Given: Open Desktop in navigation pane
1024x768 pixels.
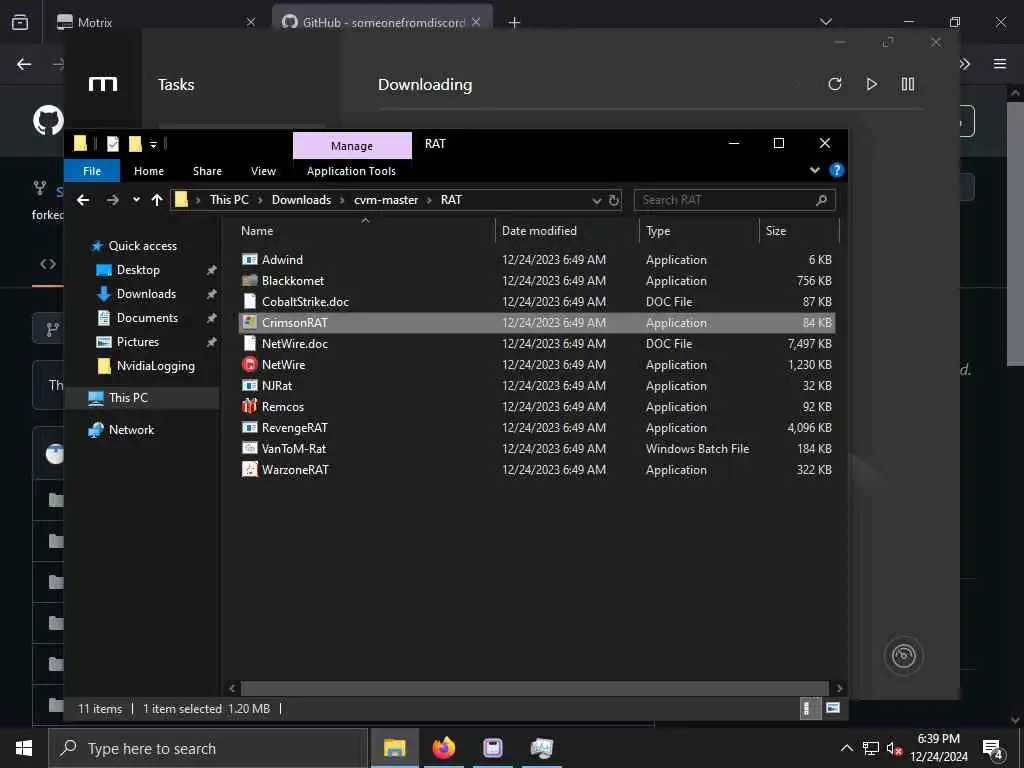Looking at the screenshot, I should [138, 270].
